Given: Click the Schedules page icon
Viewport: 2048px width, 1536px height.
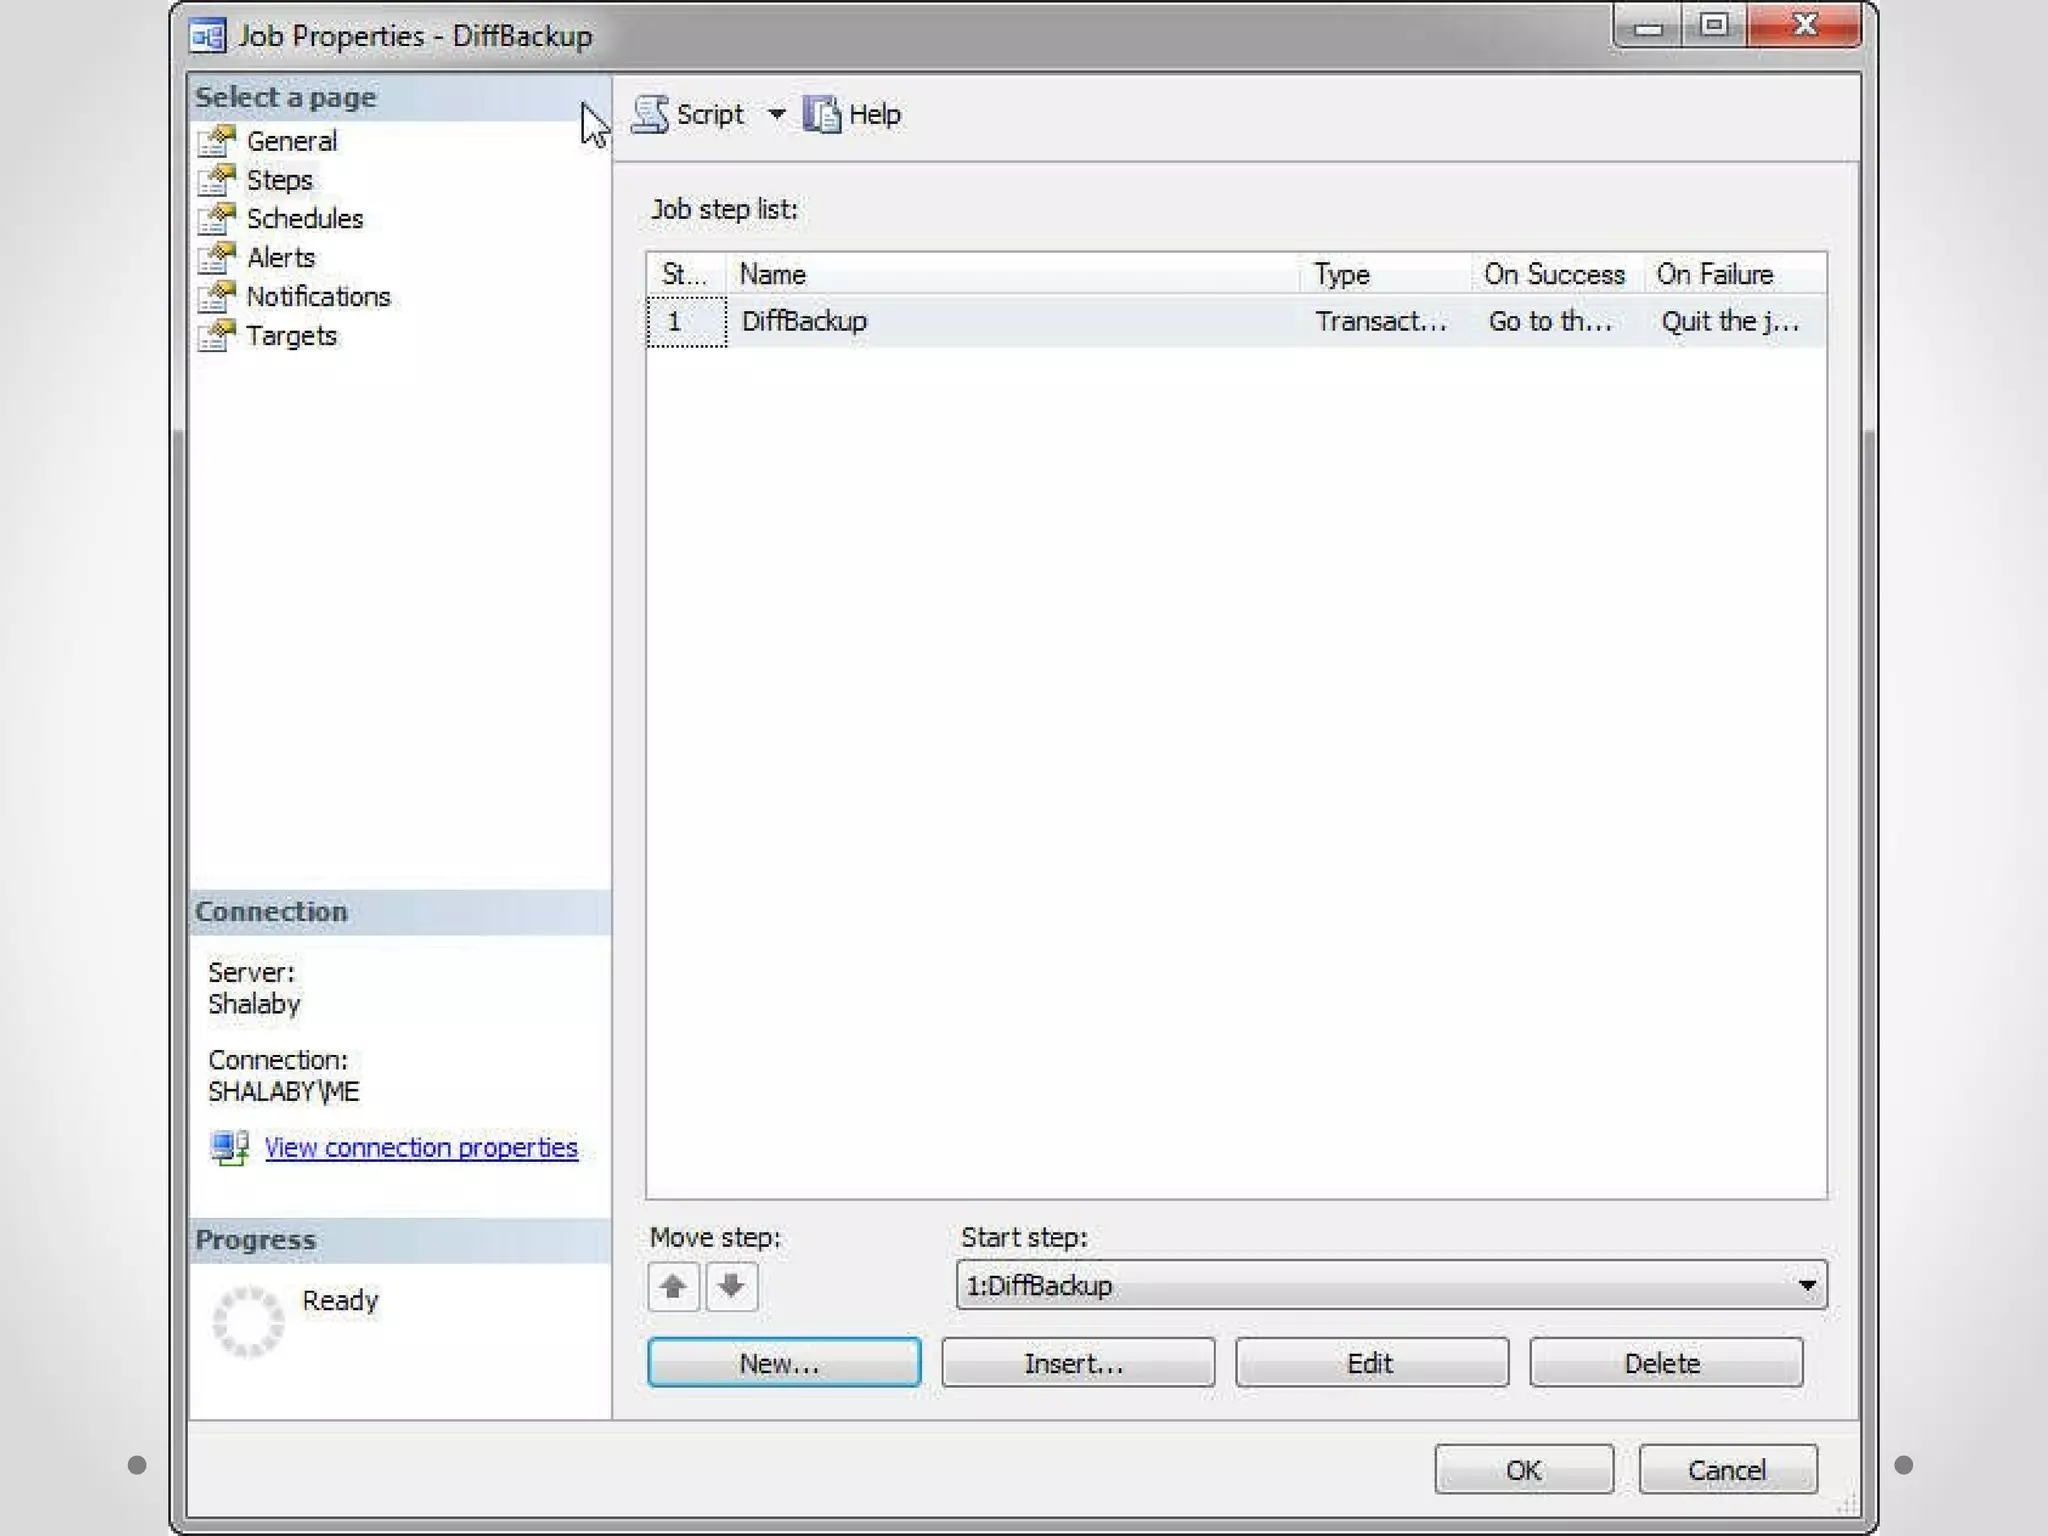Looking at the screenshot, I should click(x=217, y=219).
